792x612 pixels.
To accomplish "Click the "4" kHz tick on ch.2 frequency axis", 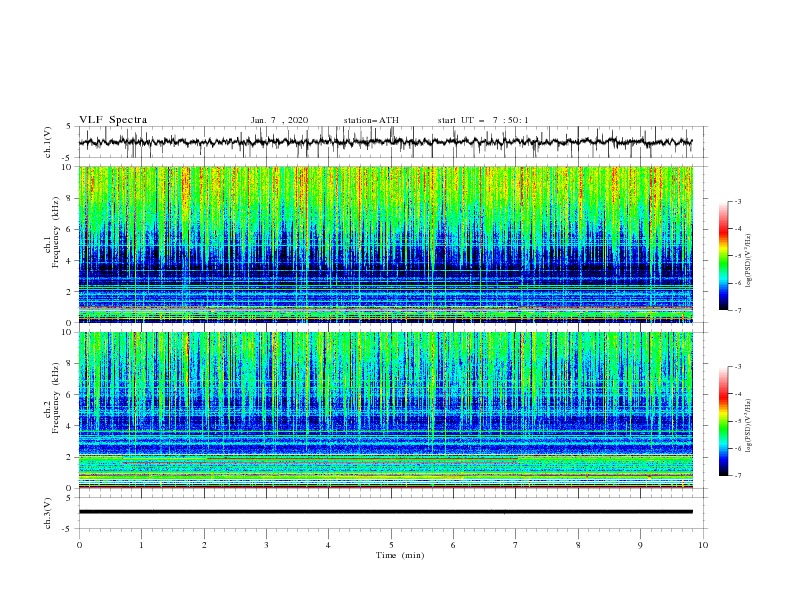I will point(70,426).
